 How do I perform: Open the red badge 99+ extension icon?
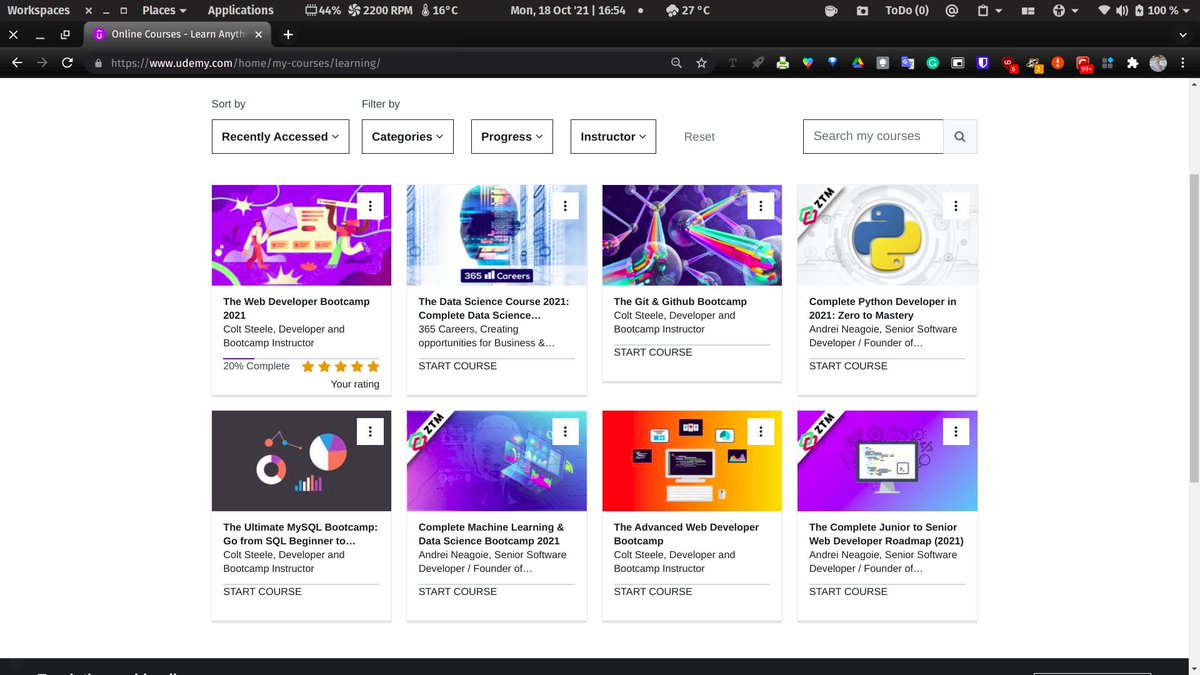[1084, 64]
